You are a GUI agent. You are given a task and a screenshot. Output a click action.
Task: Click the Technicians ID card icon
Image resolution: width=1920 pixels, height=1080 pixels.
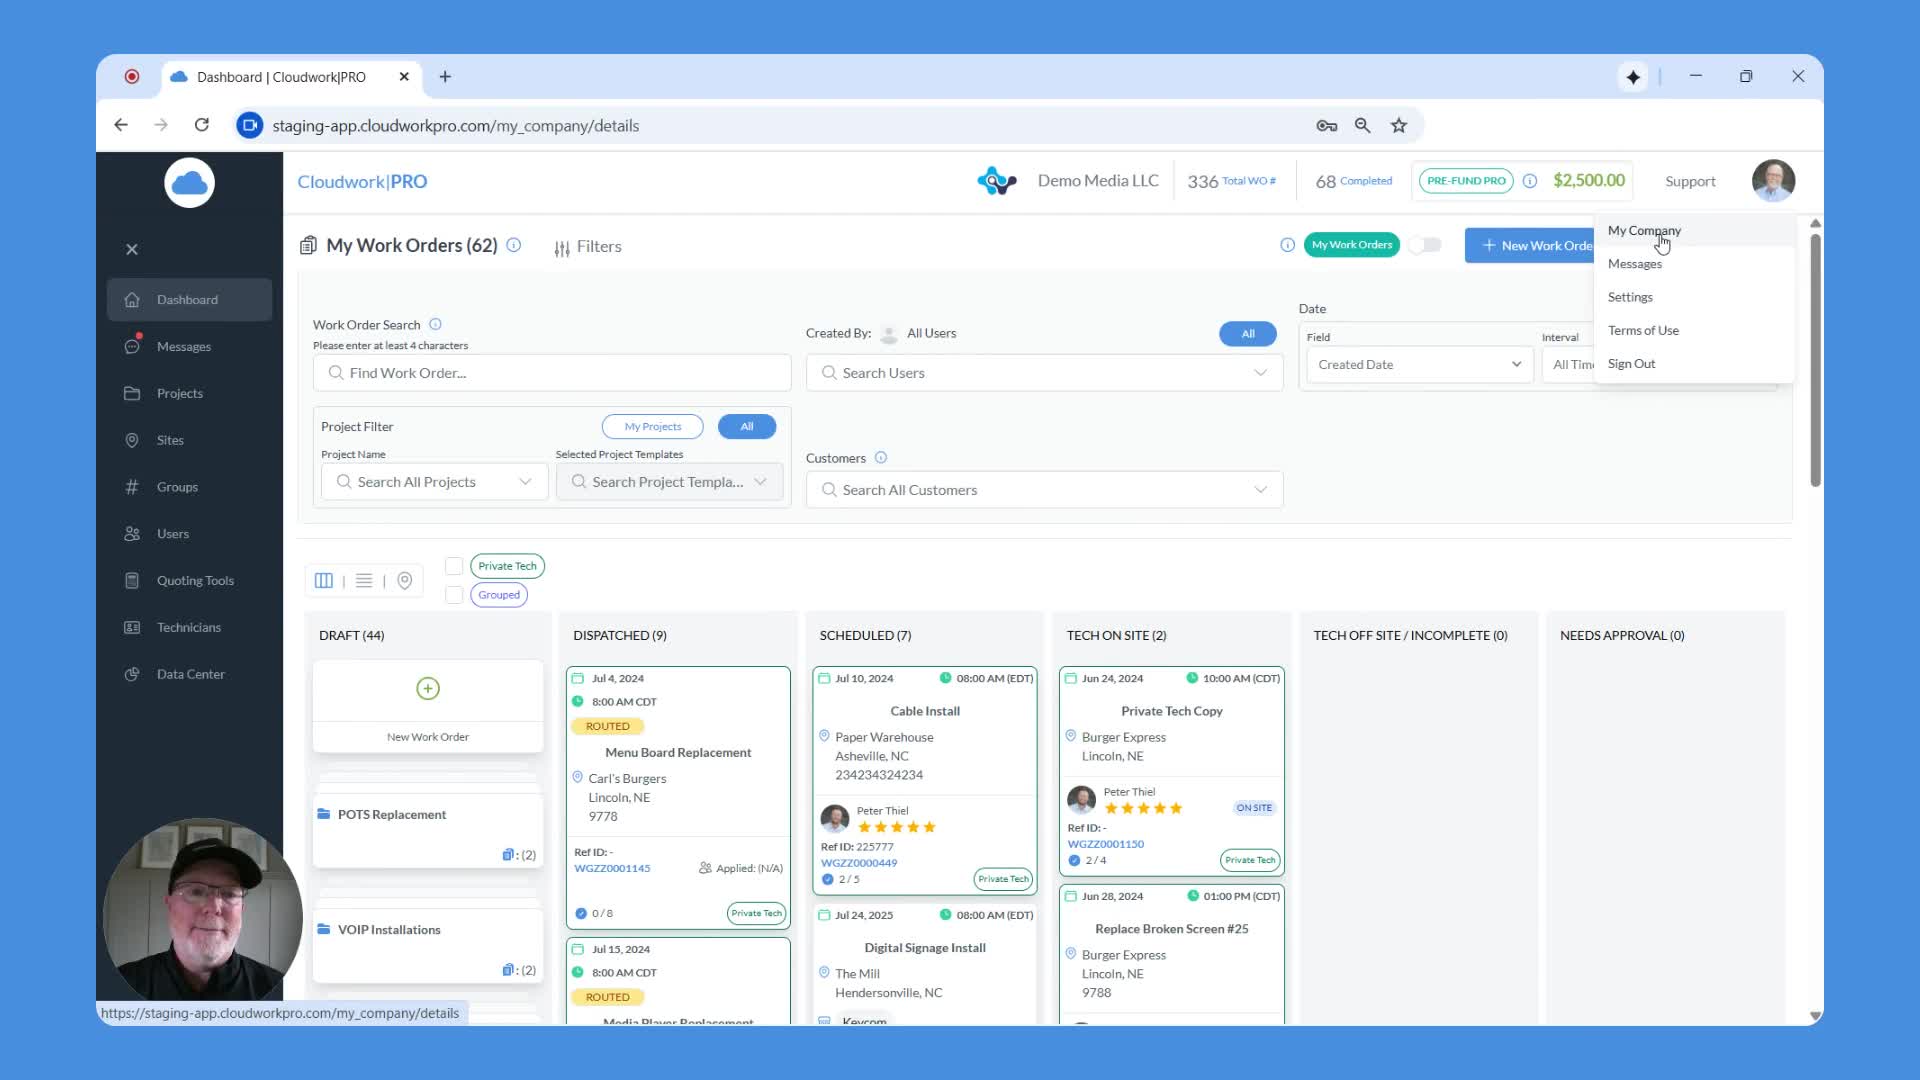132,628
